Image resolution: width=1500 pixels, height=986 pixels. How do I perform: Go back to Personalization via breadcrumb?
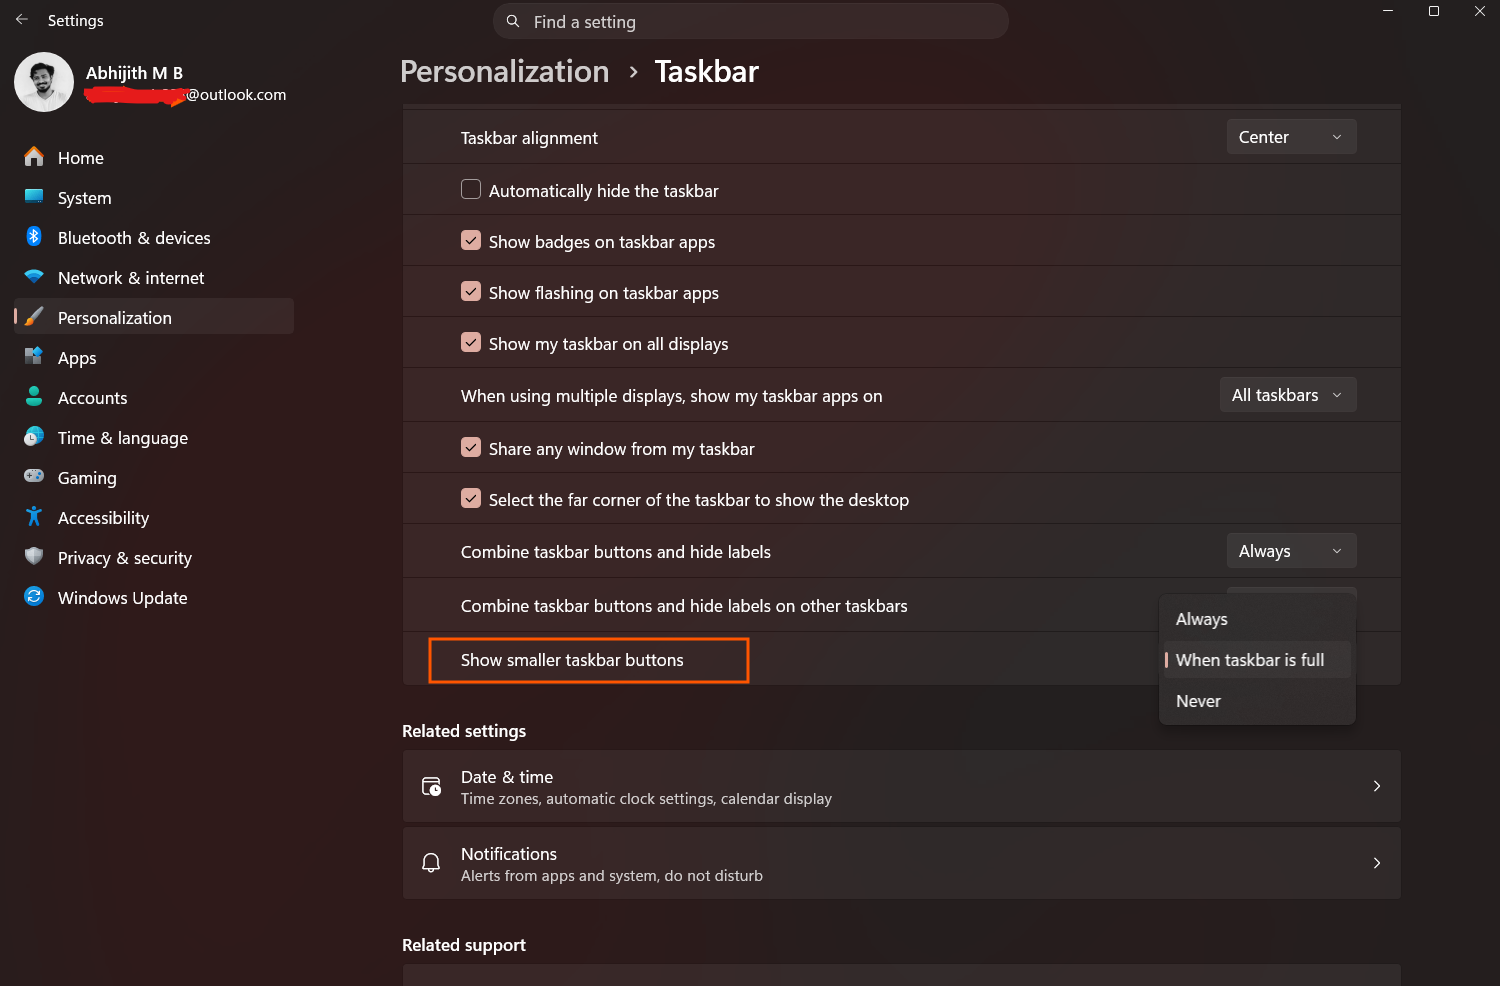pos(504,71)
